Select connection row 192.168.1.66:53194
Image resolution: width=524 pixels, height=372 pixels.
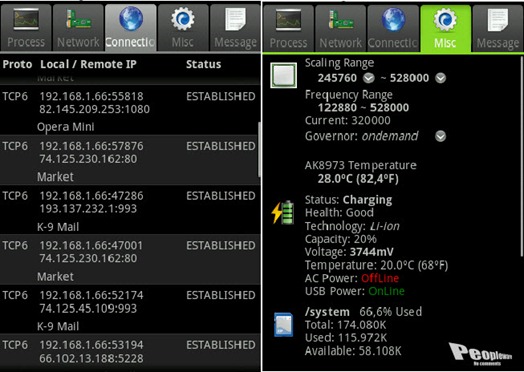(130, 352)
